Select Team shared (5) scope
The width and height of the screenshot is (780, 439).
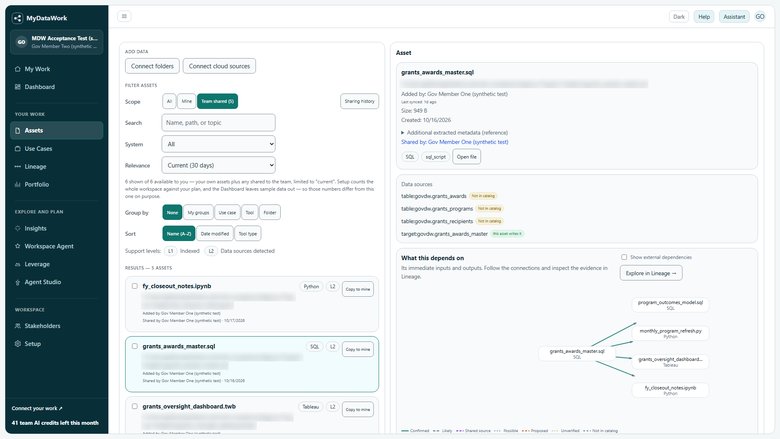[217, 101]
